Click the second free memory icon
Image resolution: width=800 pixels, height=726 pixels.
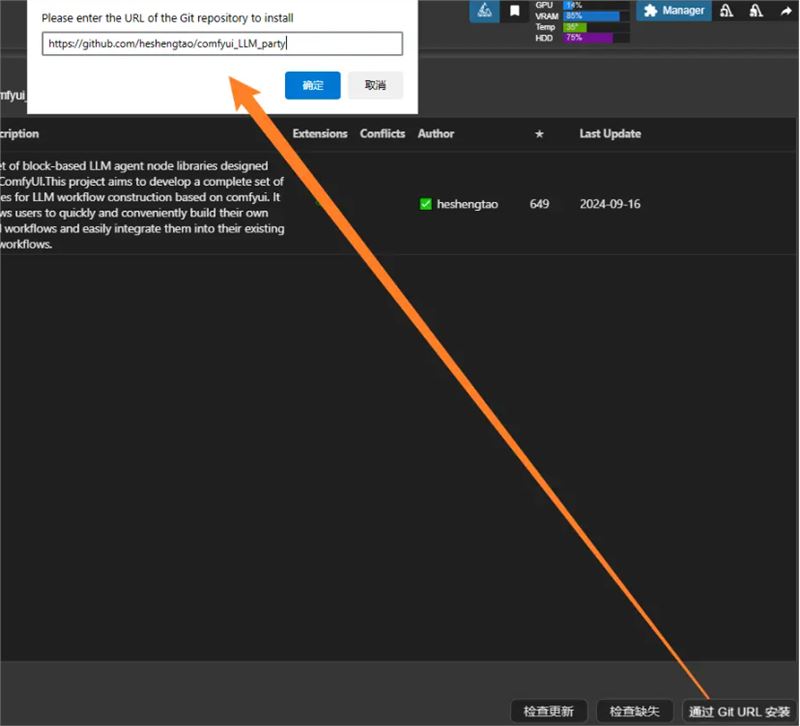pos(756,11)
